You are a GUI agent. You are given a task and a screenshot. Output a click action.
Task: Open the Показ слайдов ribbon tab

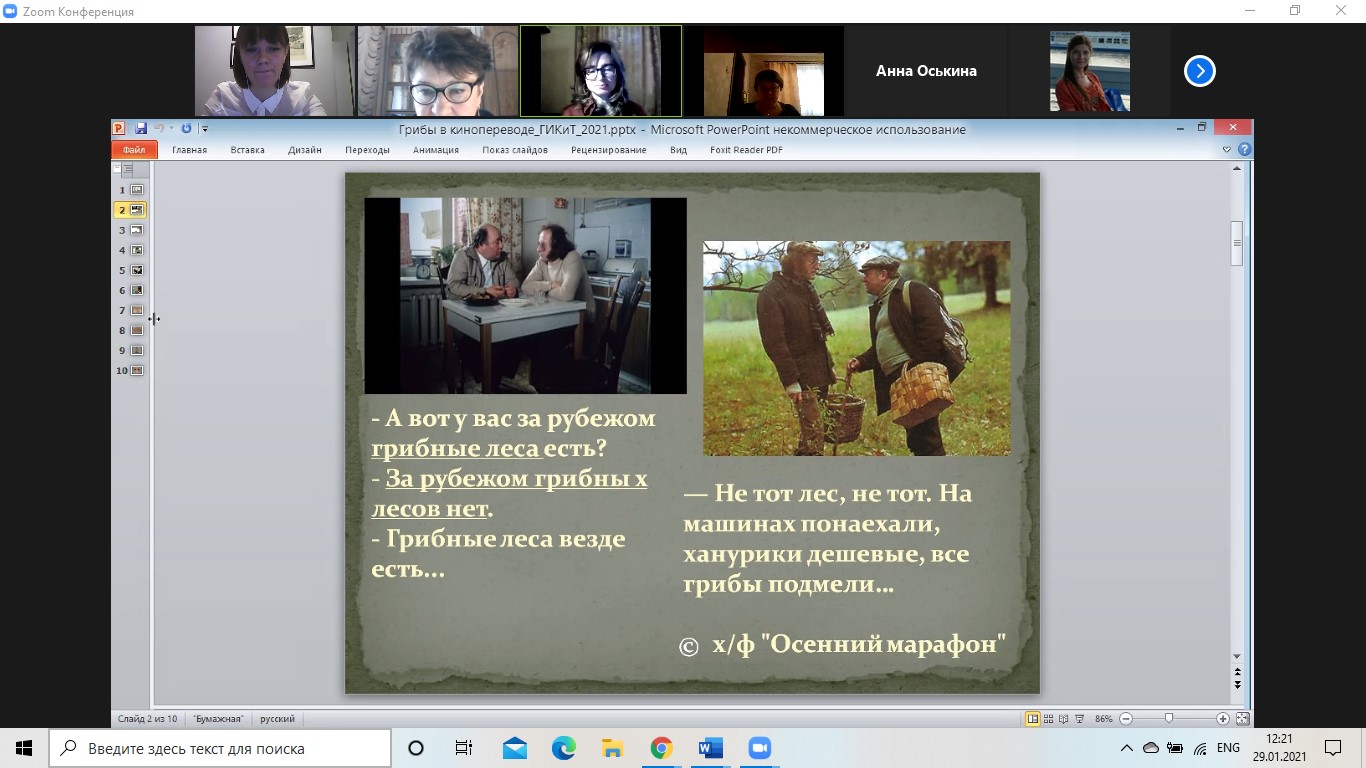coord(515,150)
